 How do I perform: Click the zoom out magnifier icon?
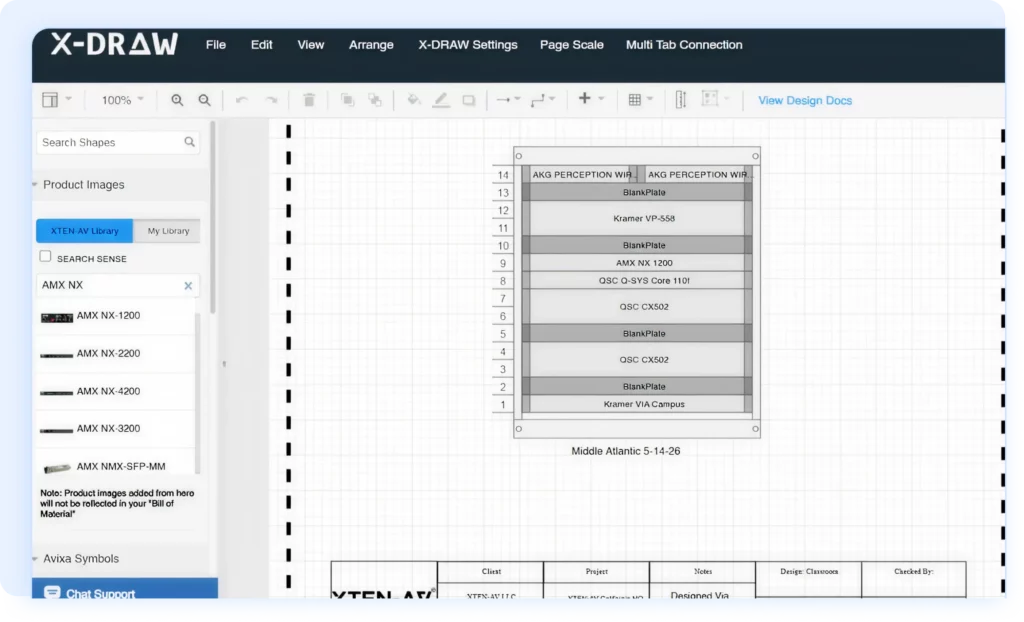click(x=204, y=100)
